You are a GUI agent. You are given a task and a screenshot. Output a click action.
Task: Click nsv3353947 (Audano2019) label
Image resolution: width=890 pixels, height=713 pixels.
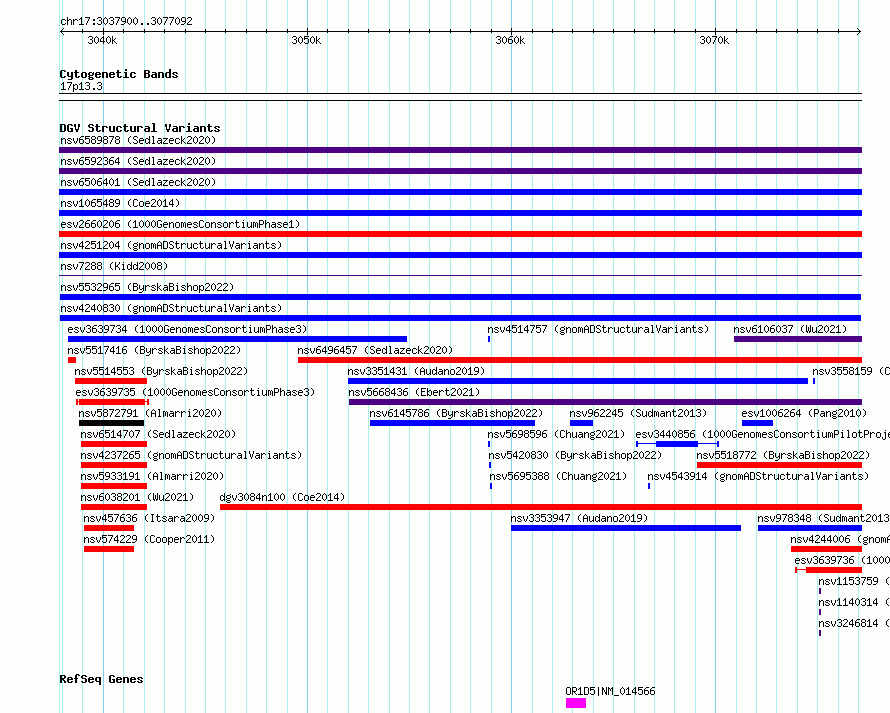coord(579,518)
